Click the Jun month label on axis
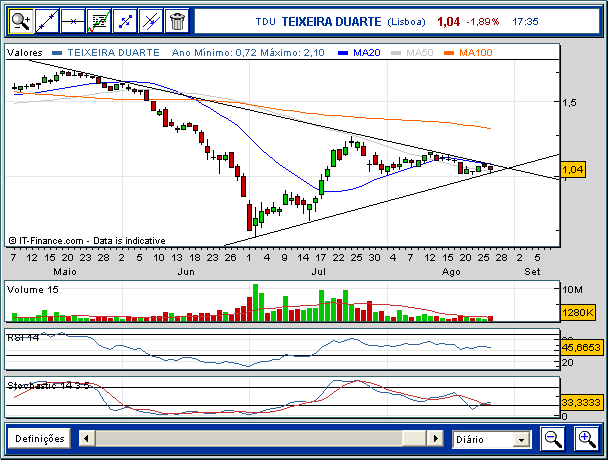The image size is (610, 461). (186, 272)
